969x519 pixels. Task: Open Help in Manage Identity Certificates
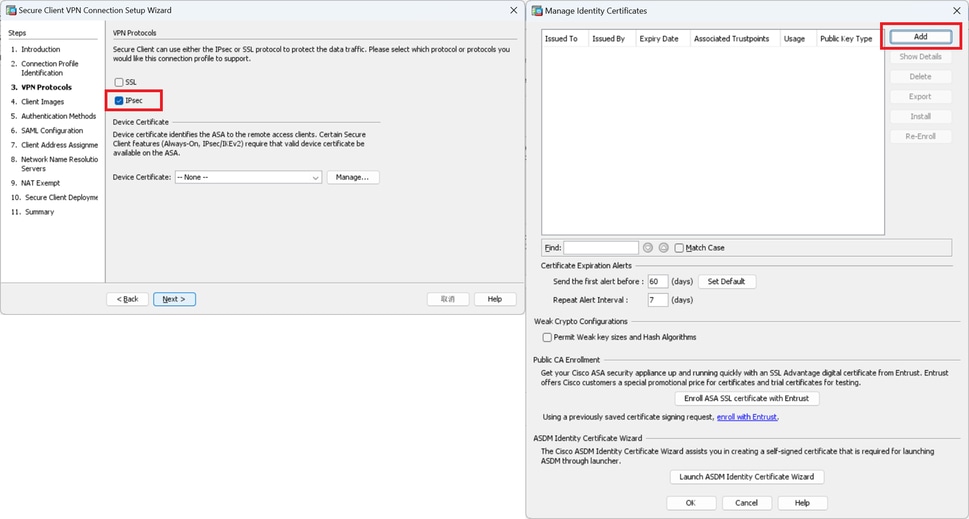tap(802, 503)
